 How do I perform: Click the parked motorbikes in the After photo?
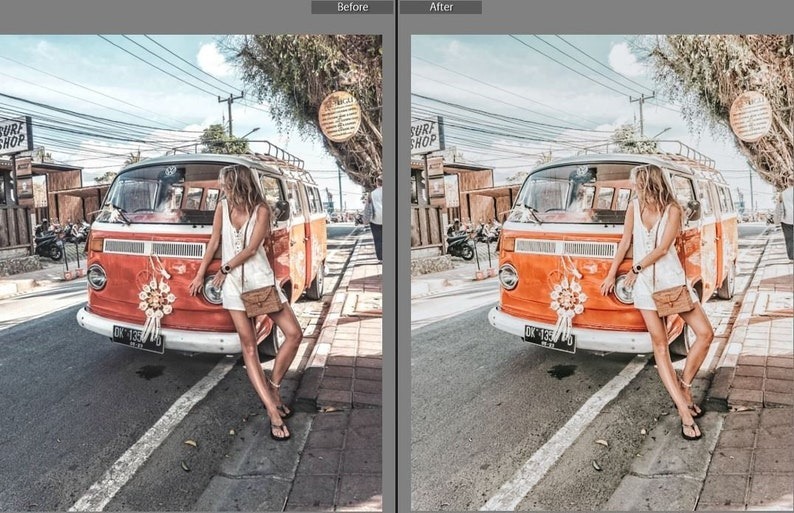tap(462, 243)
